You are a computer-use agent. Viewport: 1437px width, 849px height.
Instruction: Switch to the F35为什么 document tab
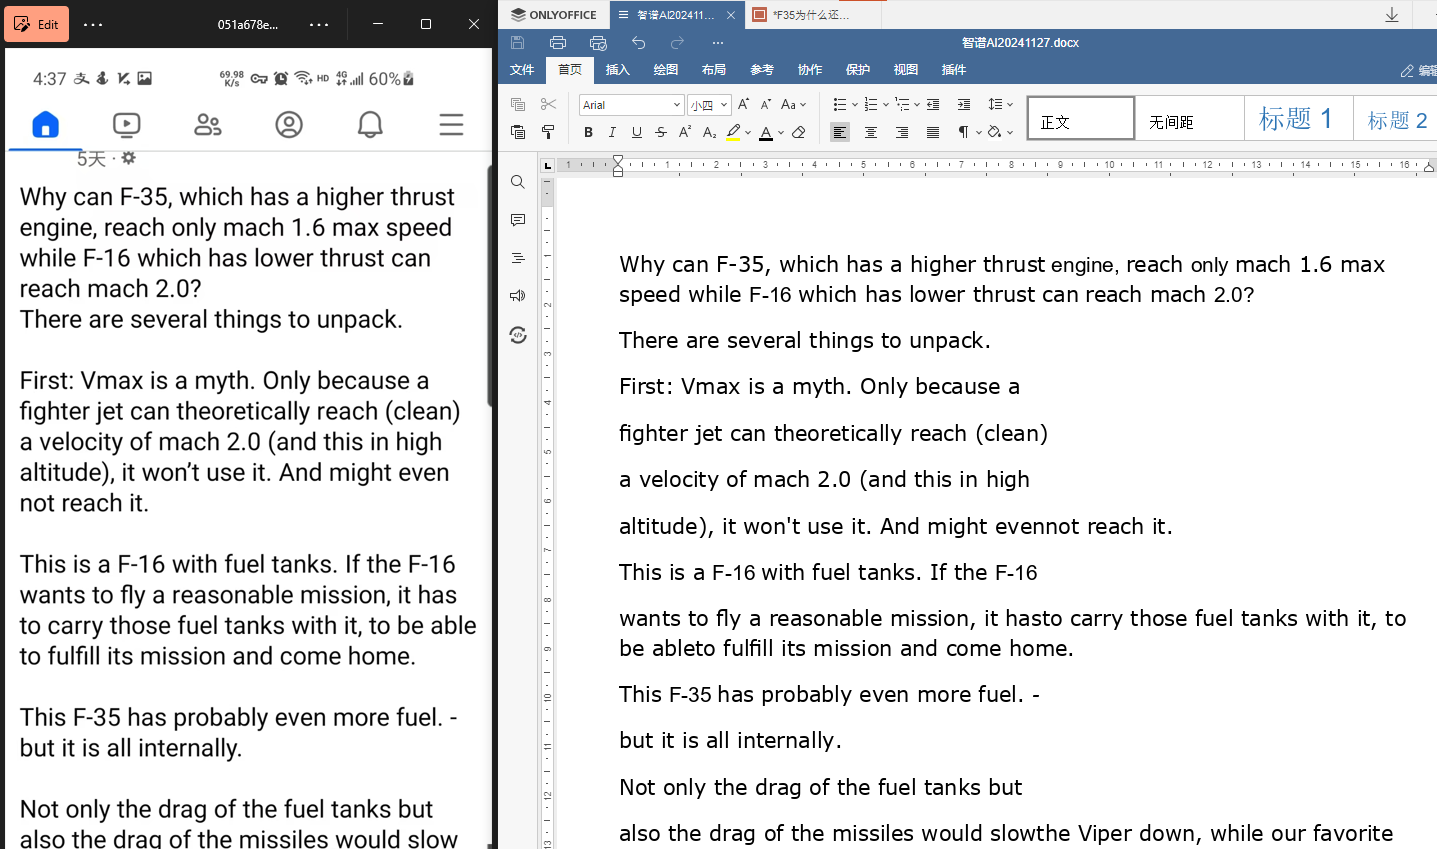(811, 15)
